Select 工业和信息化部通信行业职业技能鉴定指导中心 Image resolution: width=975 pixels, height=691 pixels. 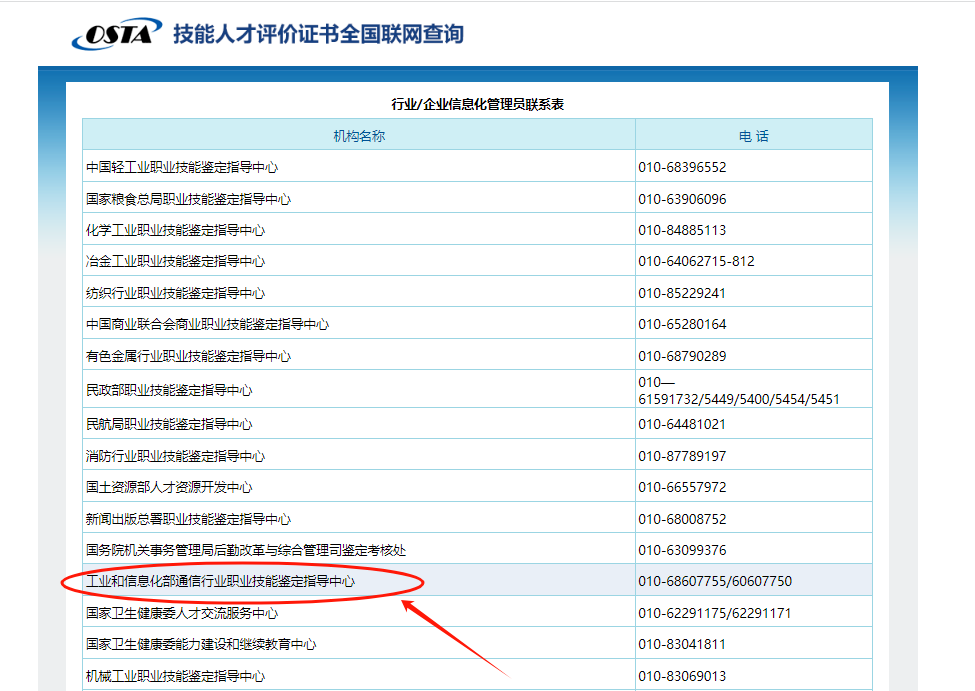click(221, 581)
